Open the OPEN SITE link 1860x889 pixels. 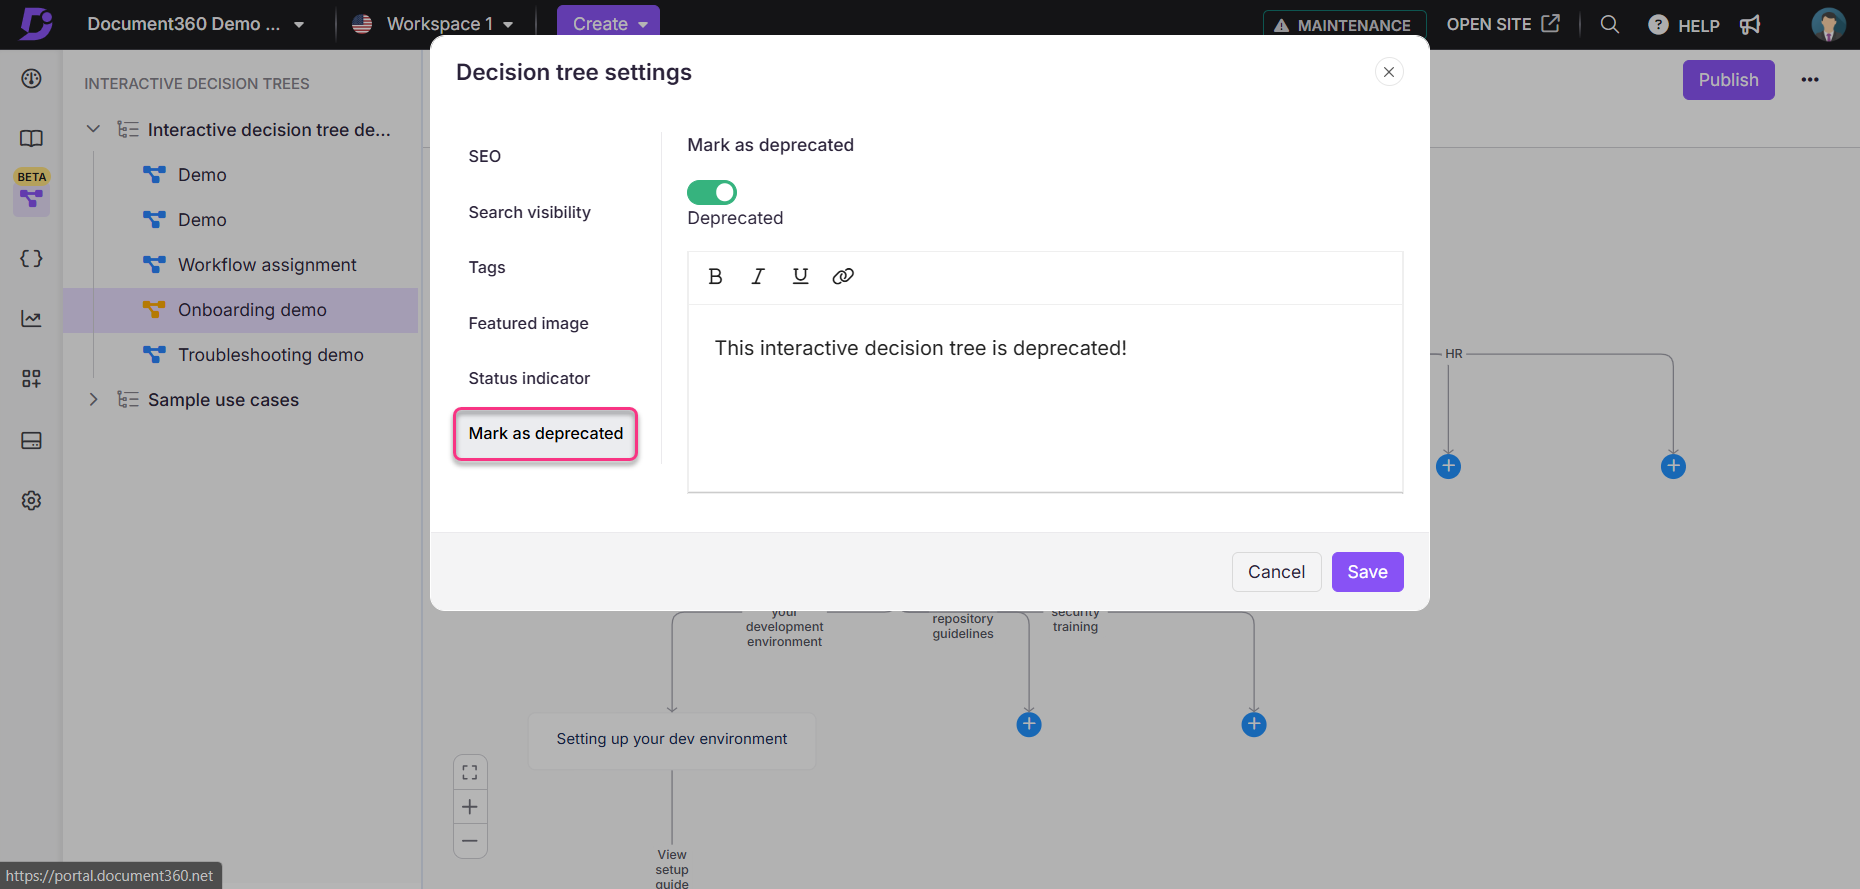point(1503,24)
